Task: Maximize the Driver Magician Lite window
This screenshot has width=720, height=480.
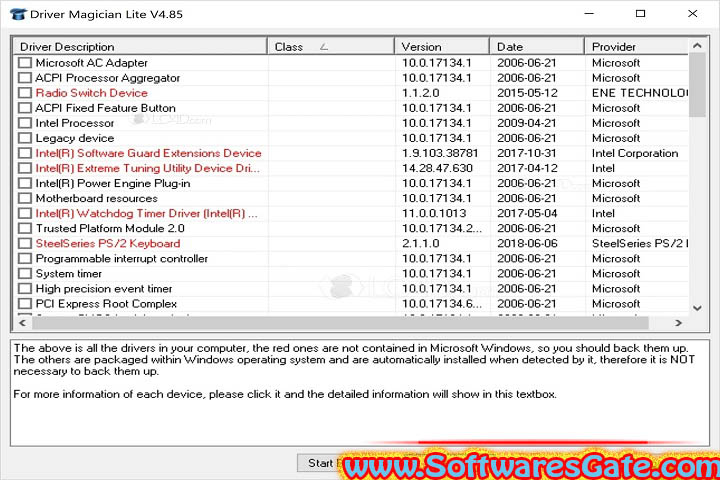Action: pos(640,14)
